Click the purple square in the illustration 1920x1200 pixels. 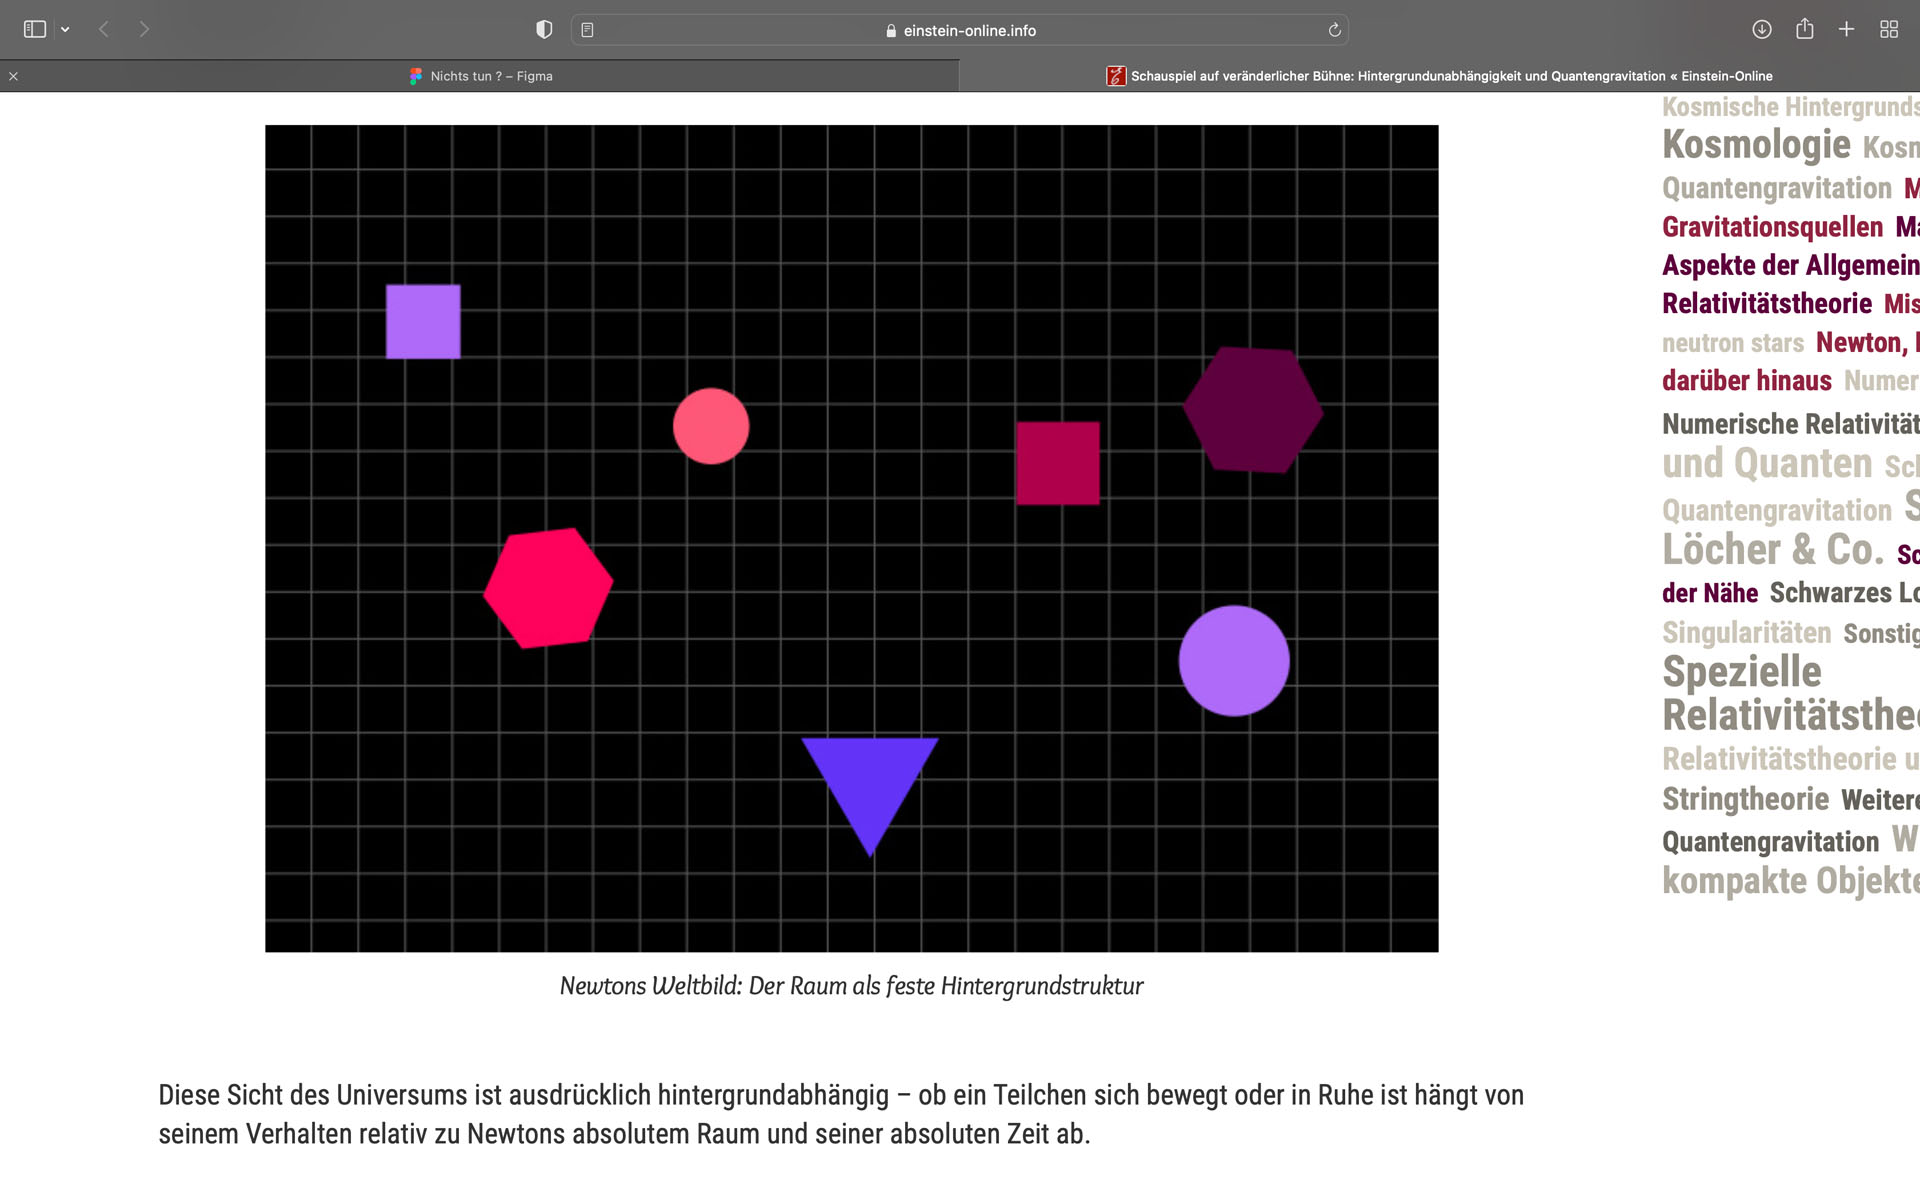423,322
